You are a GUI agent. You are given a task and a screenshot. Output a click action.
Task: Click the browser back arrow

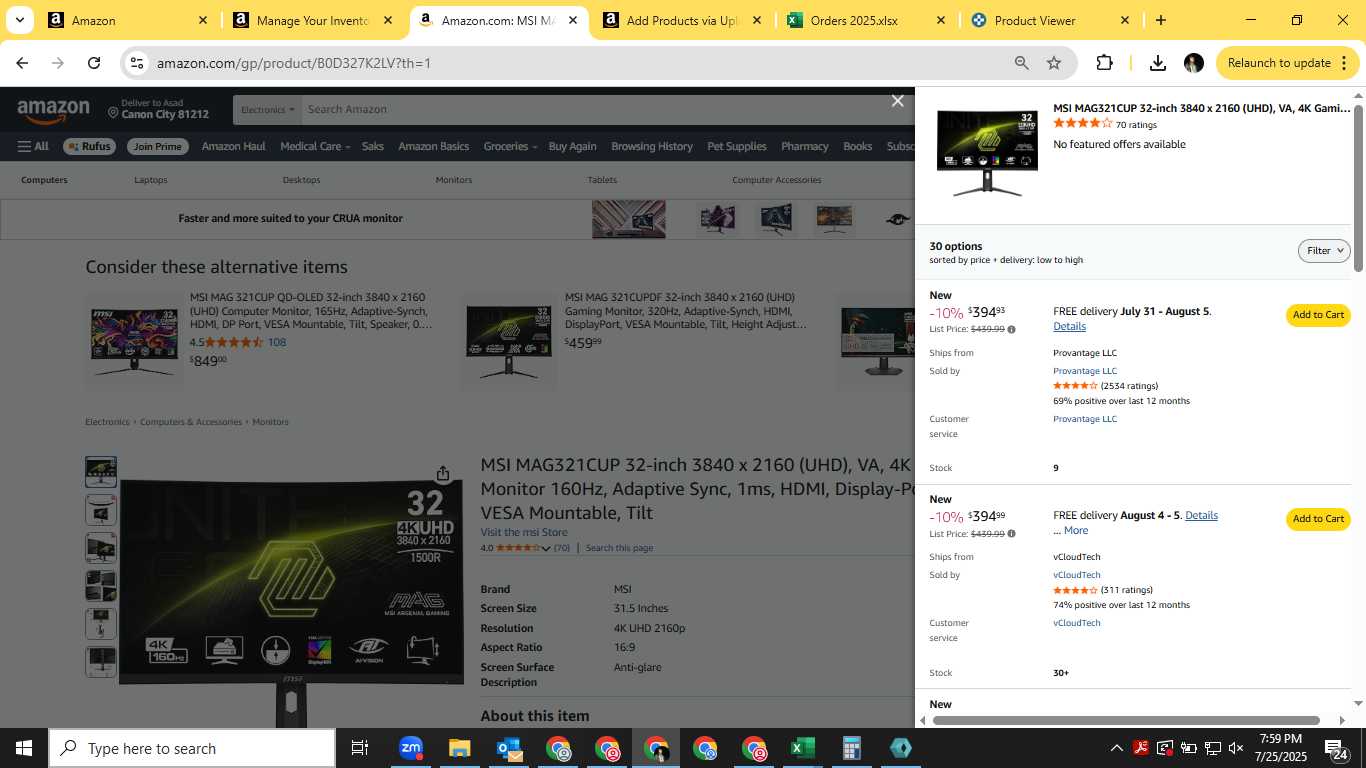tap(22, 63)
